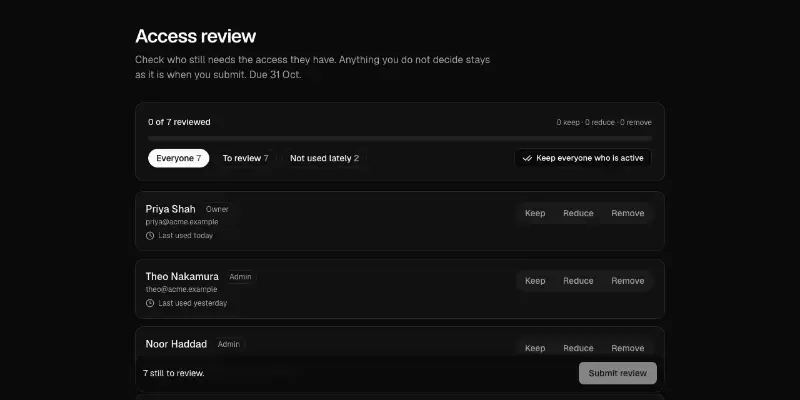Click the 7 still to review text
This screenshot has width=800, height=400.
point(173,373)
